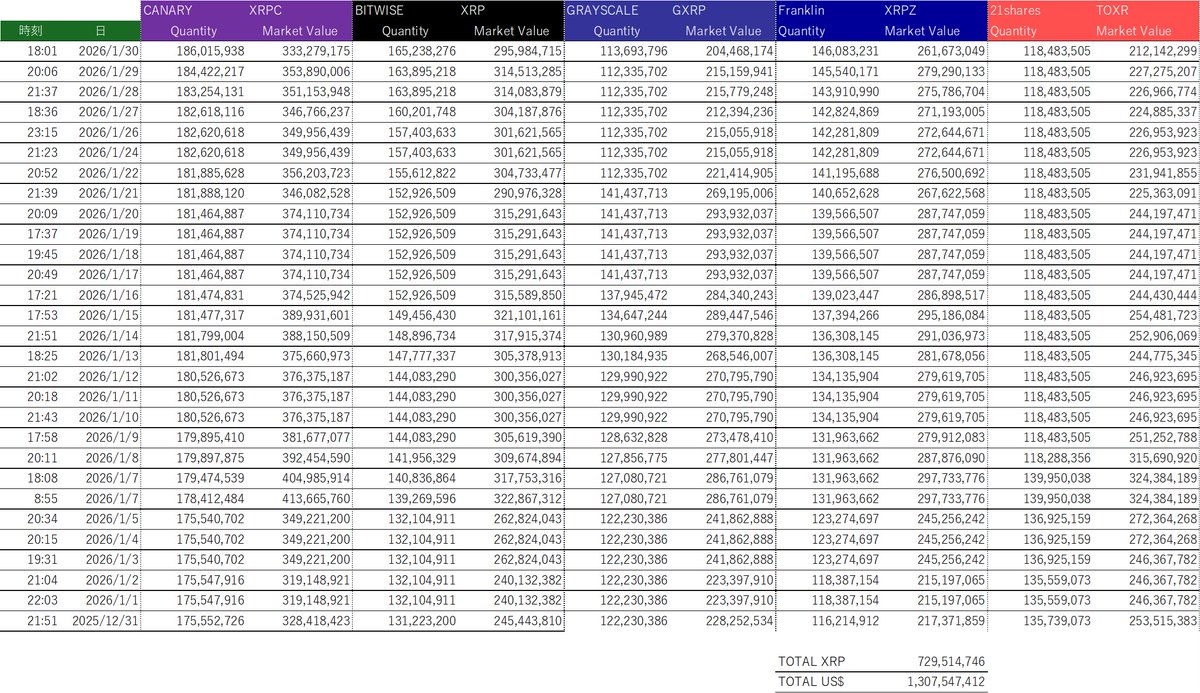The width and height of the screenshot is (1200, 693).
Task: Click the BITWISE Market Value column label
Action: coord(510,30)
